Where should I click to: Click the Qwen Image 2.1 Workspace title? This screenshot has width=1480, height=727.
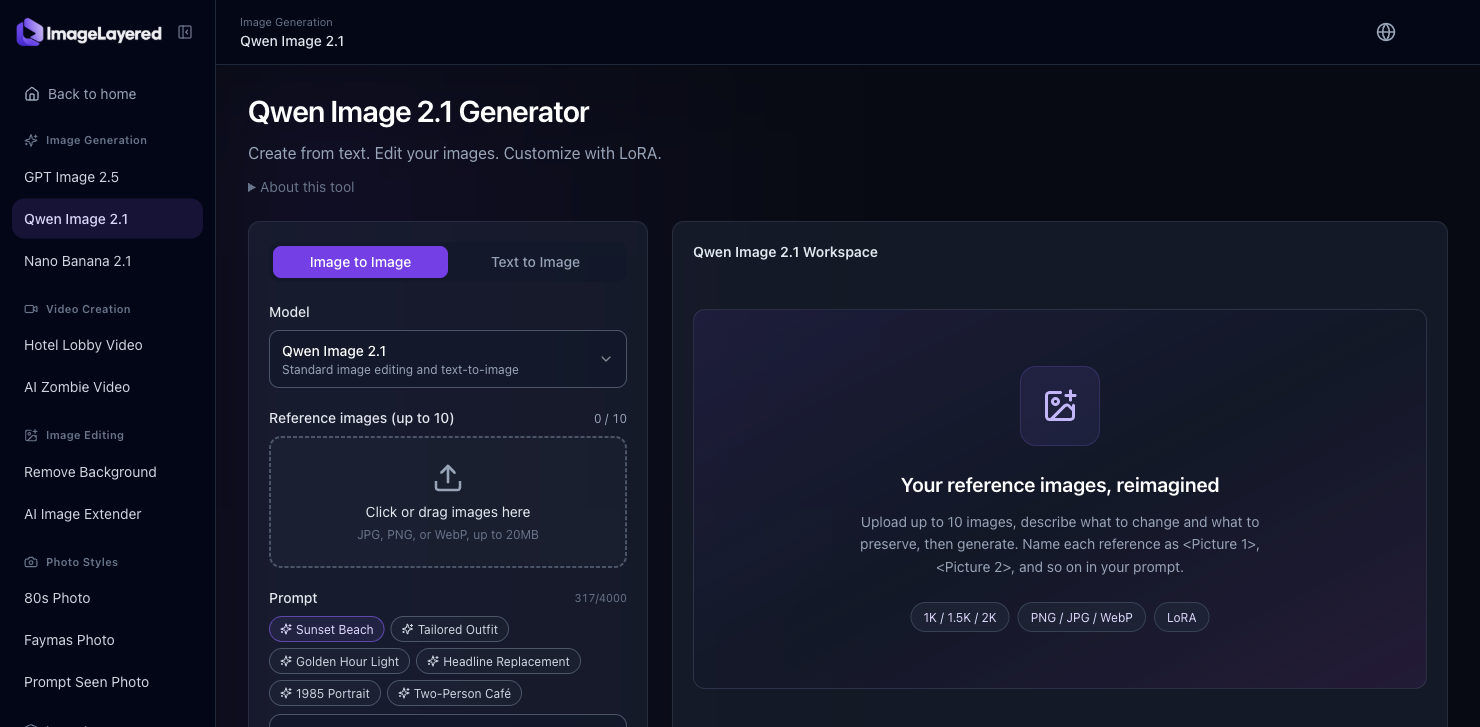tap(785, 252)
